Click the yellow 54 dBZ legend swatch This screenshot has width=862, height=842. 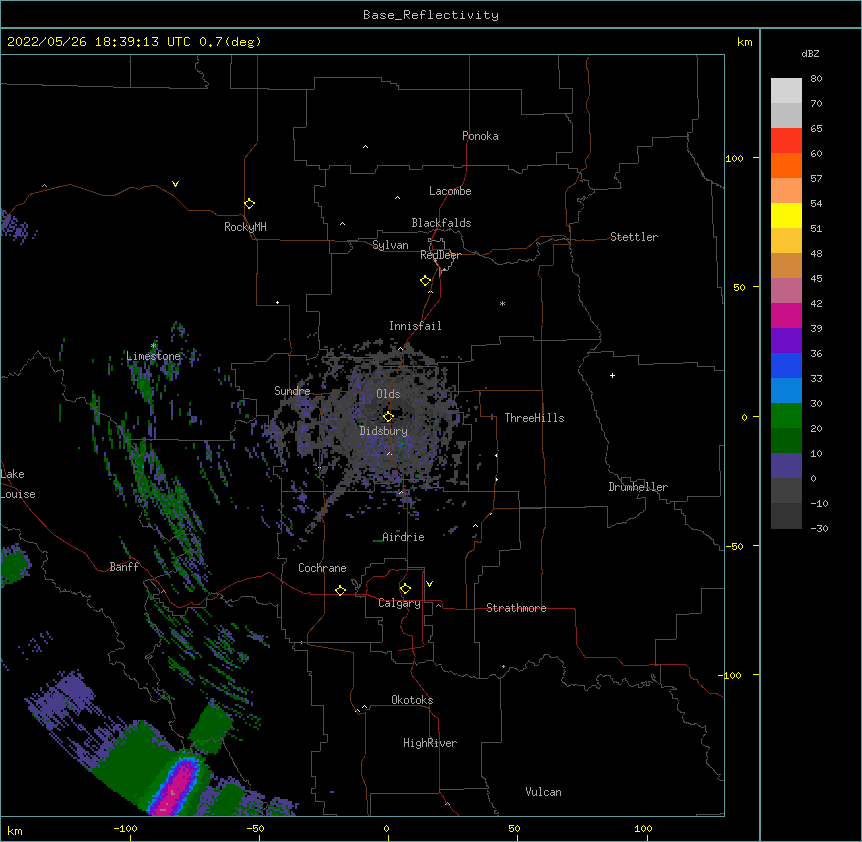click(786, 216)
